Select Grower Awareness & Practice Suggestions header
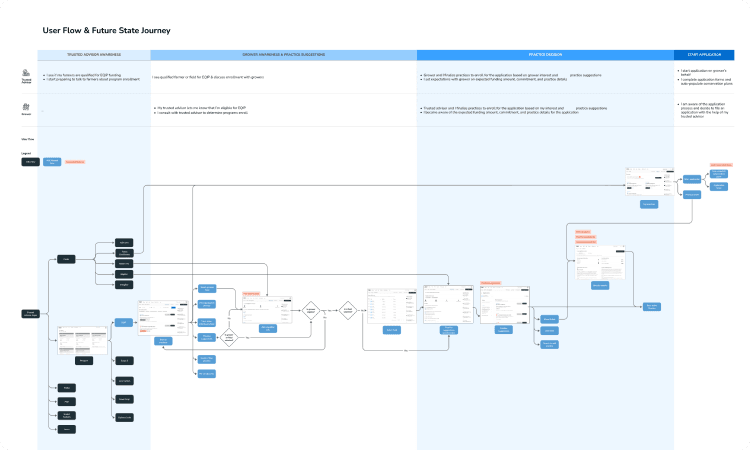The height and width of the screenshot is (450, 750). [284, 55]
